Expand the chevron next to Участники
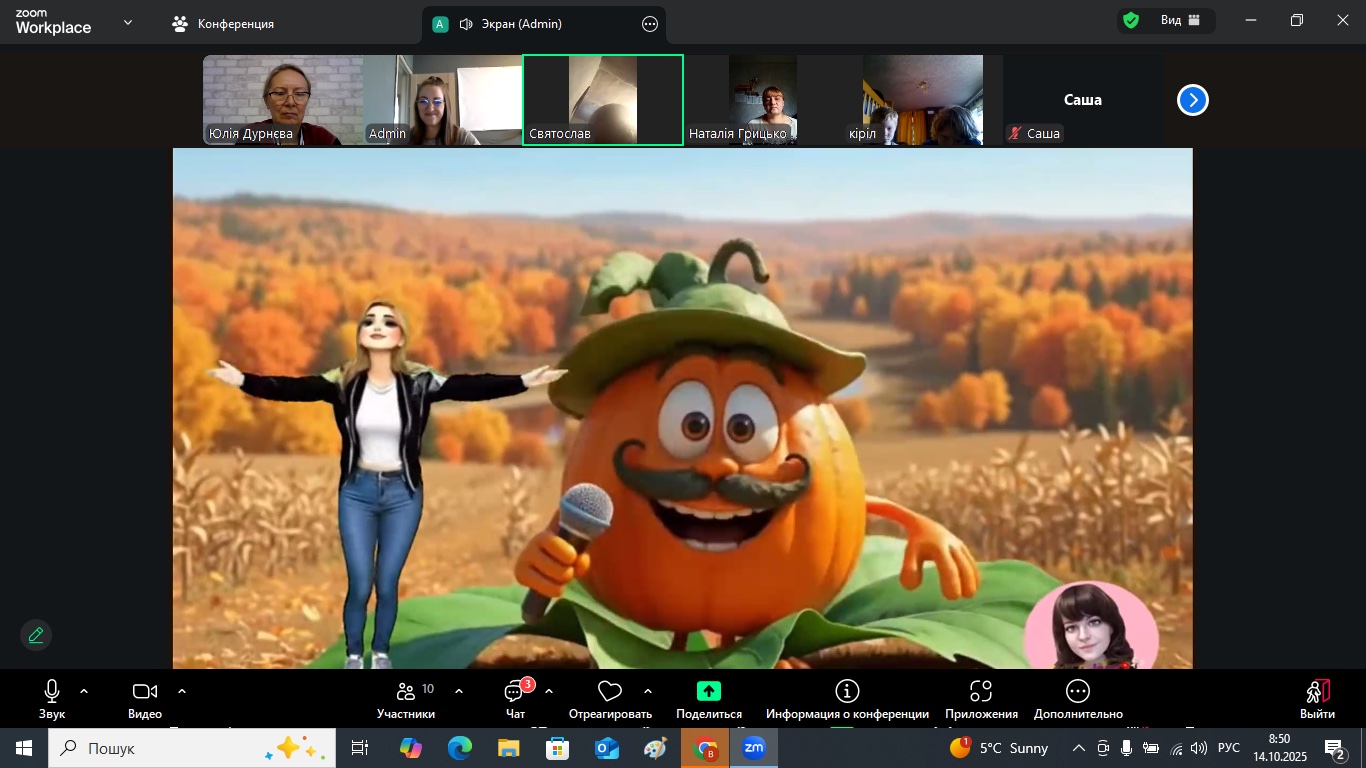 (459, 691)
